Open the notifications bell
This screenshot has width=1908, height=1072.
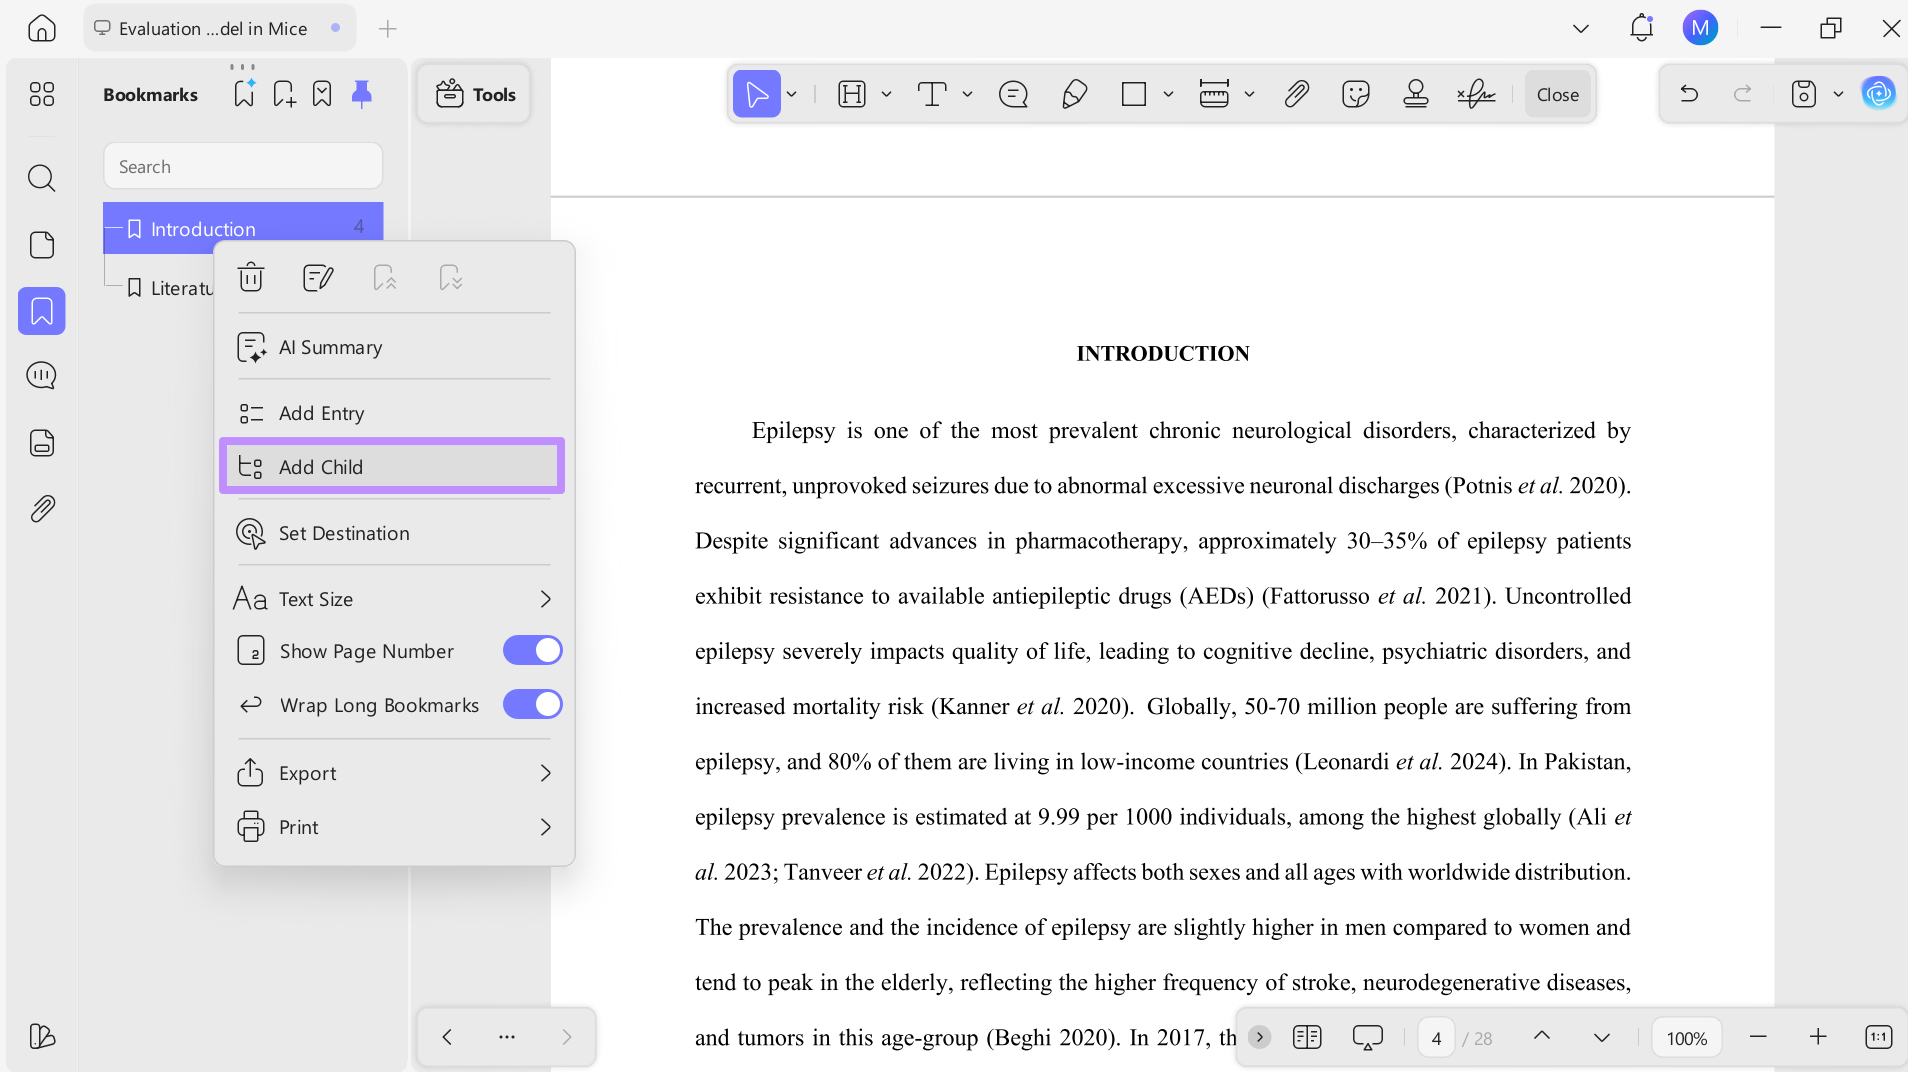coord(1641,28)
